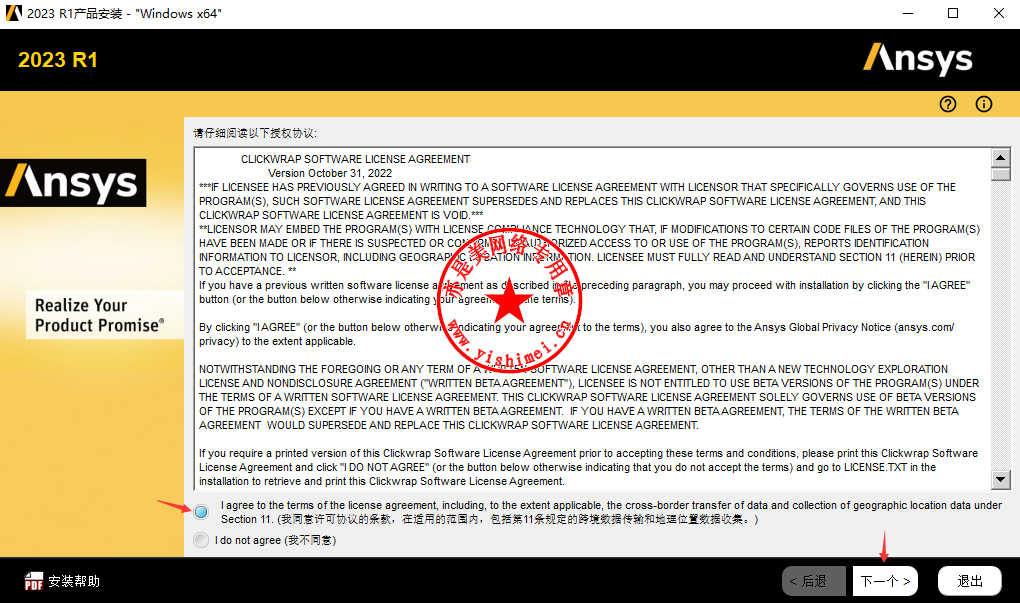Click the 'Version October 31, 2022' line
The image size is (1020, 603).
[x=330, y=173]
